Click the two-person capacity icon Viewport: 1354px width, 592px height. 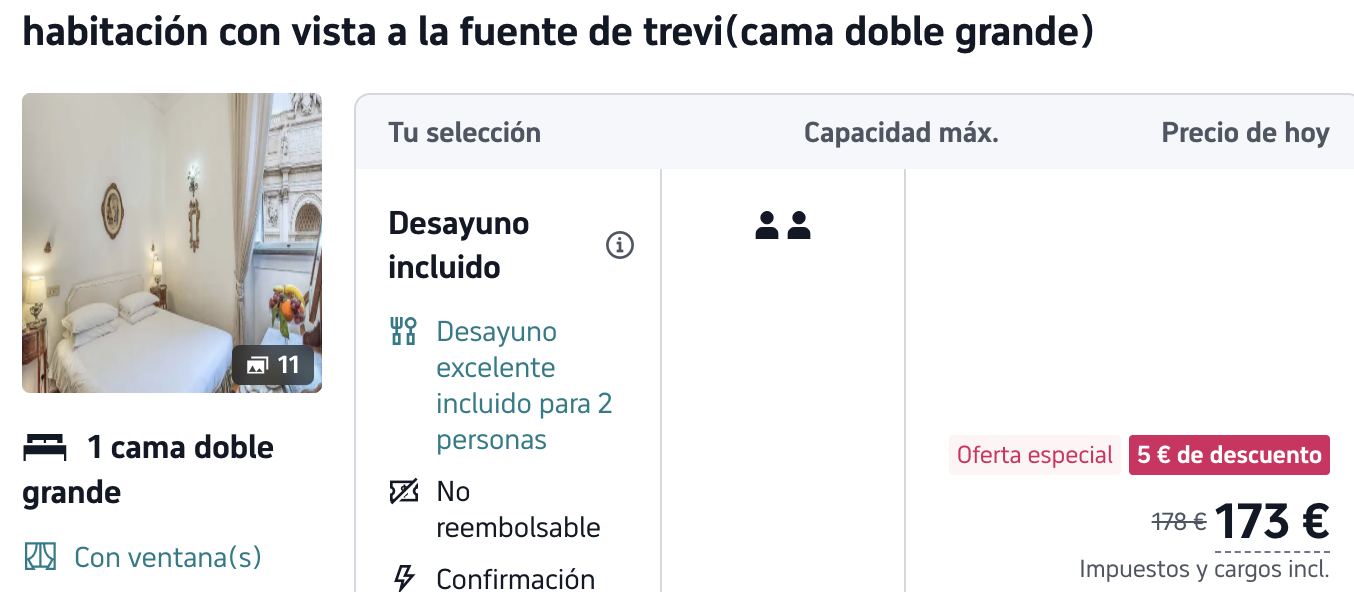click(783, 226)
